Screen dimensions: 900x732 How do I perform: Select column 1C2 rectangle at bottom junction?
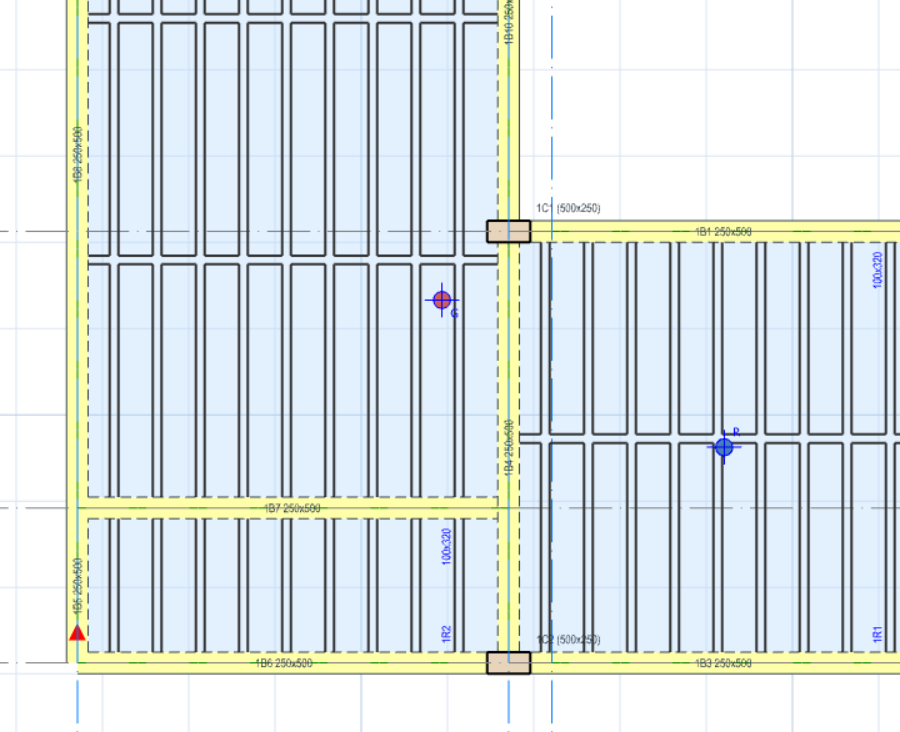[x=509, y=663]
